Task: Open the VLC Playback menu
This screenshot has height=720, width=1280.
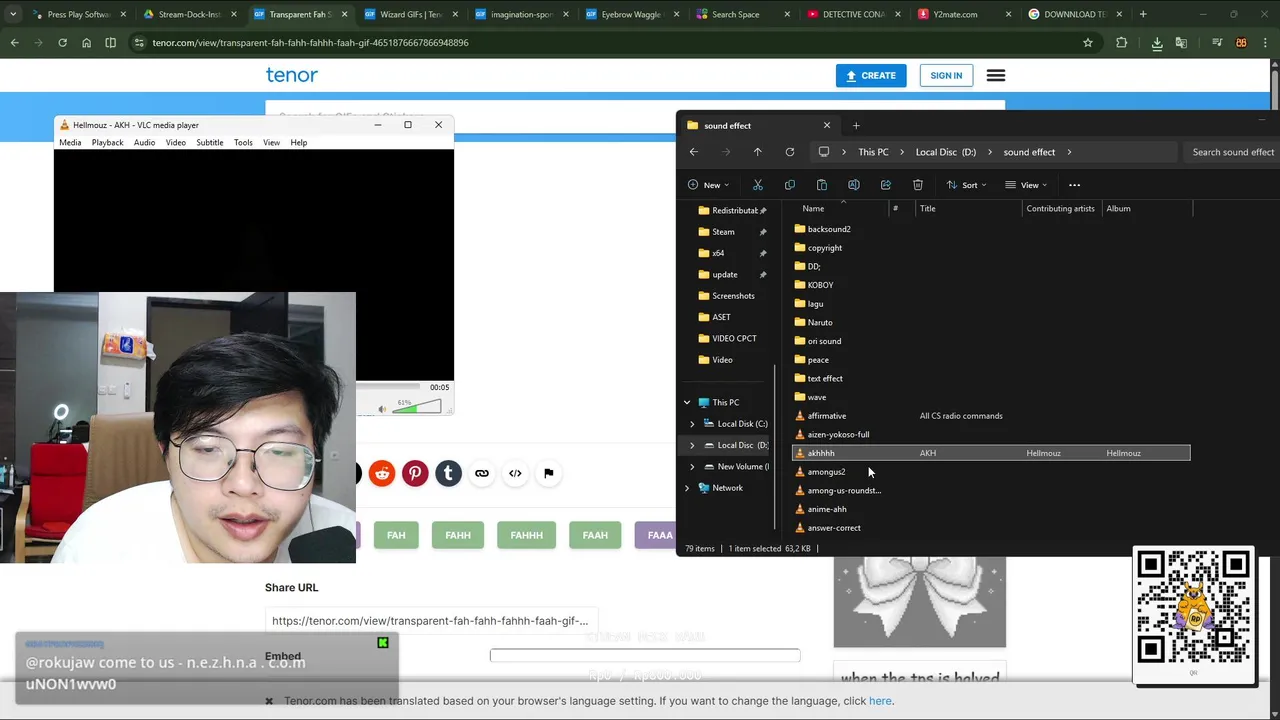Action: click(x=107, y=143)
